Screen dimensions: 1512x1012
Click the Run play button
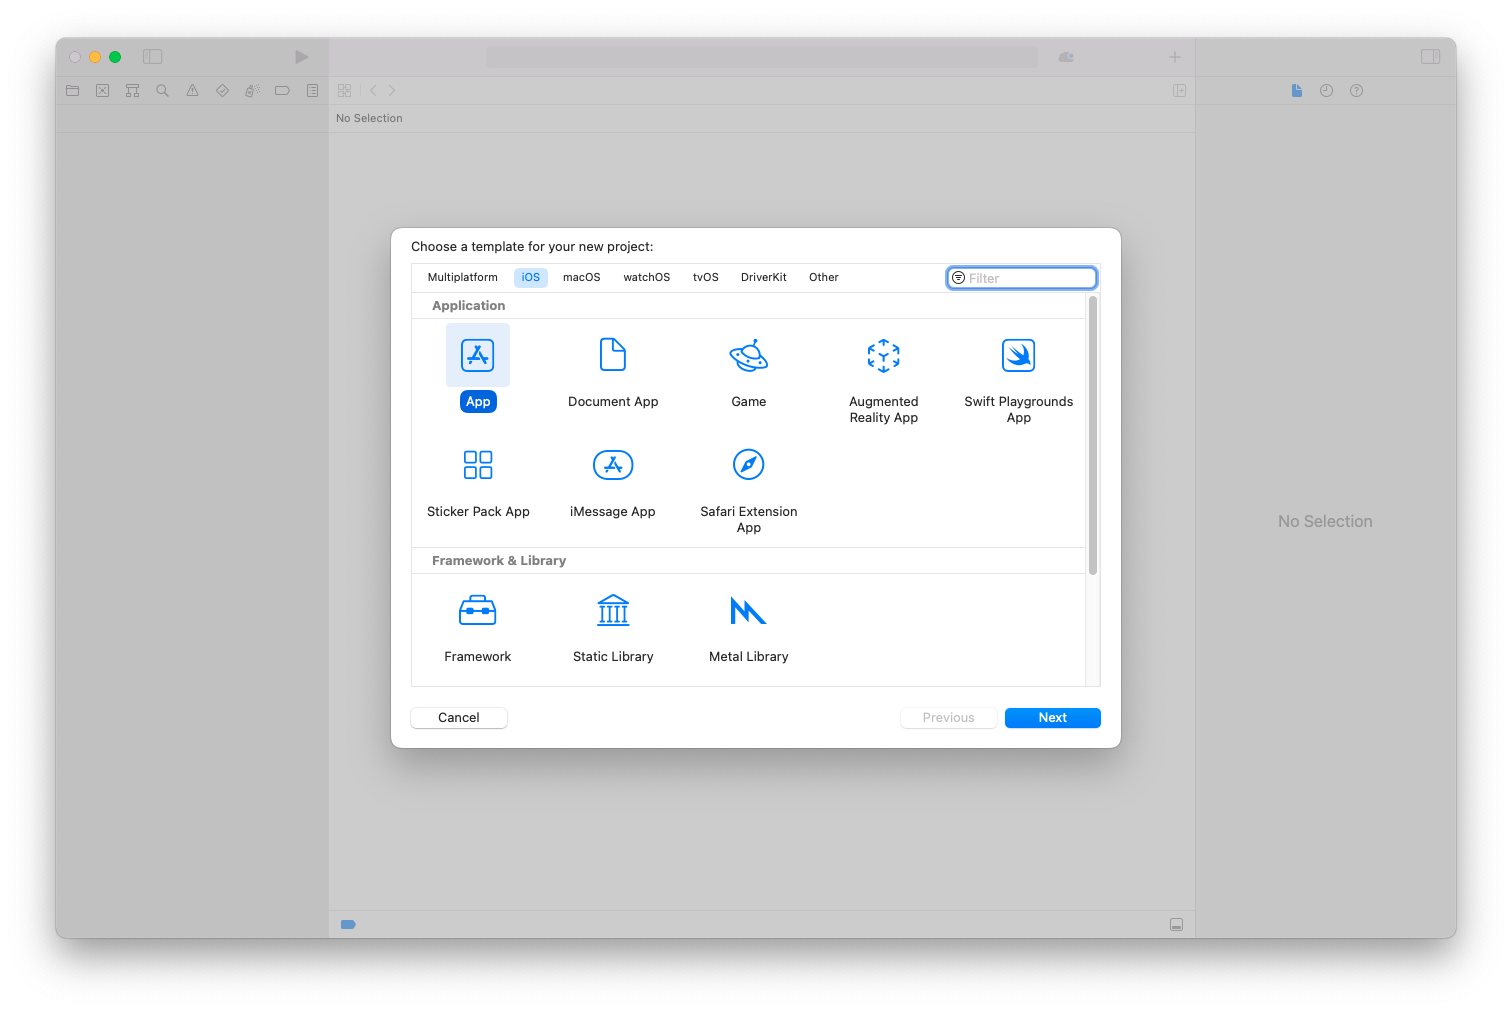[301, 57]
